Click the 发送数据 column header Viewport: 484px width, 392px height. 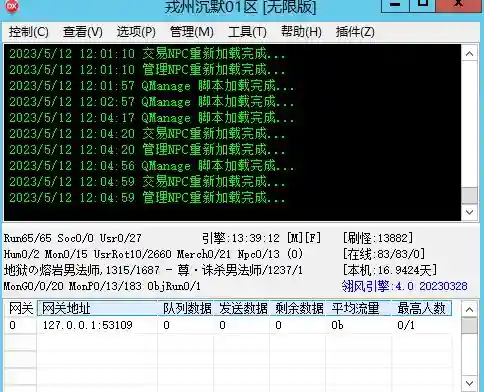point(242,308)
